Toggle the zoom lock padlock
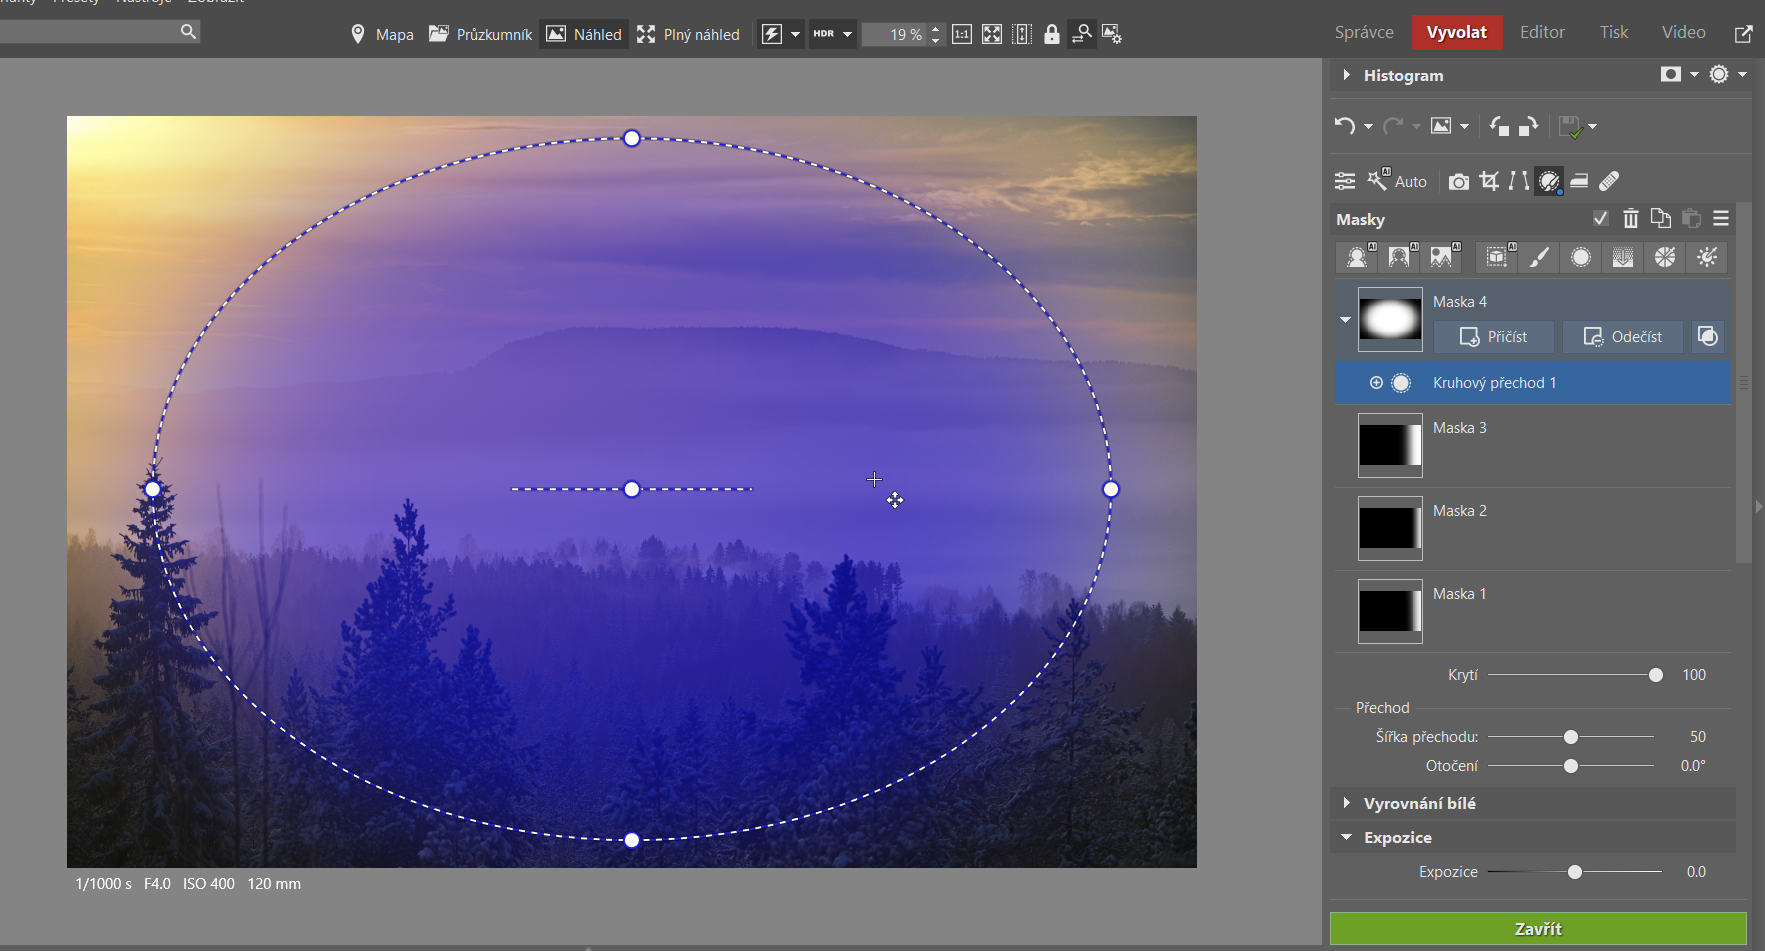Screen dimensions: 1765x951 1051,34
